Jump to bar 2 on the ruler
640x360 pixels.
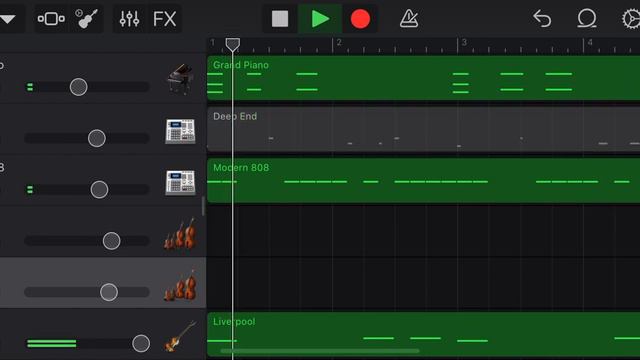[x=339, y=43]
